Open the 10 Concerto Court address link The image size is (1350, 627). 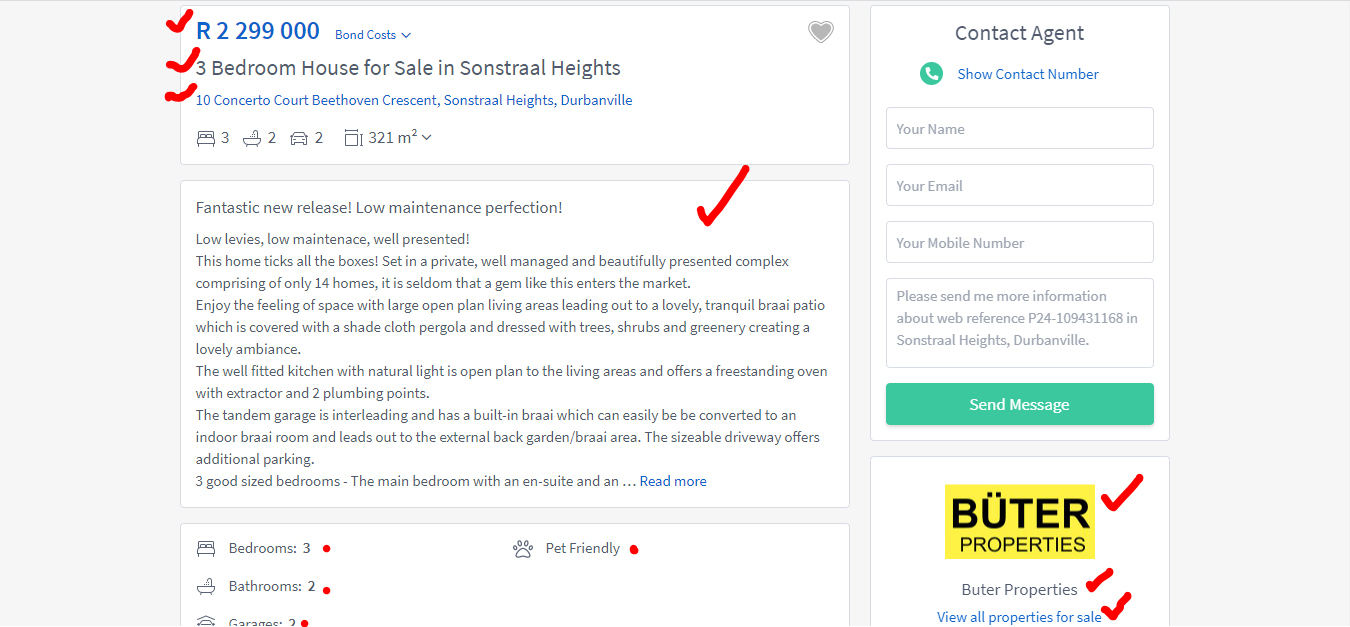point(414,100)
